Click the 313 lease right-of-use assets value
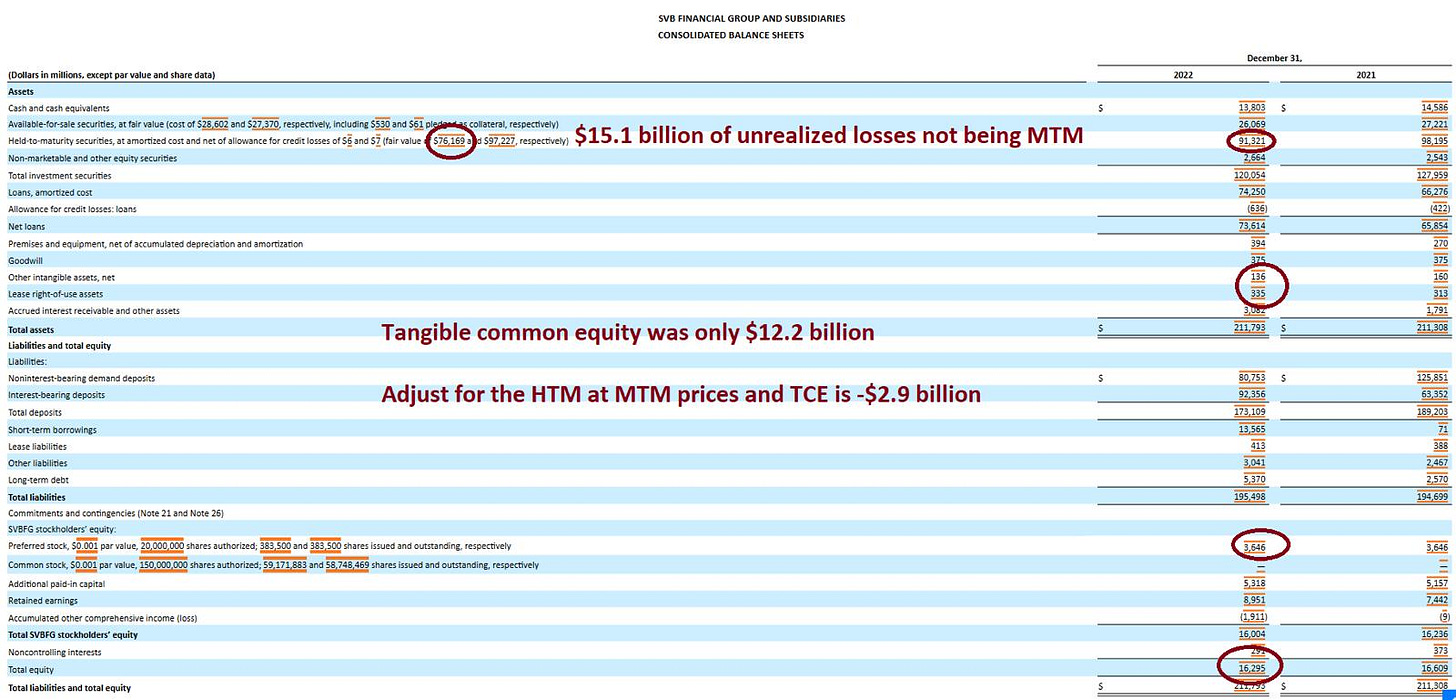 pos(1440,294)
